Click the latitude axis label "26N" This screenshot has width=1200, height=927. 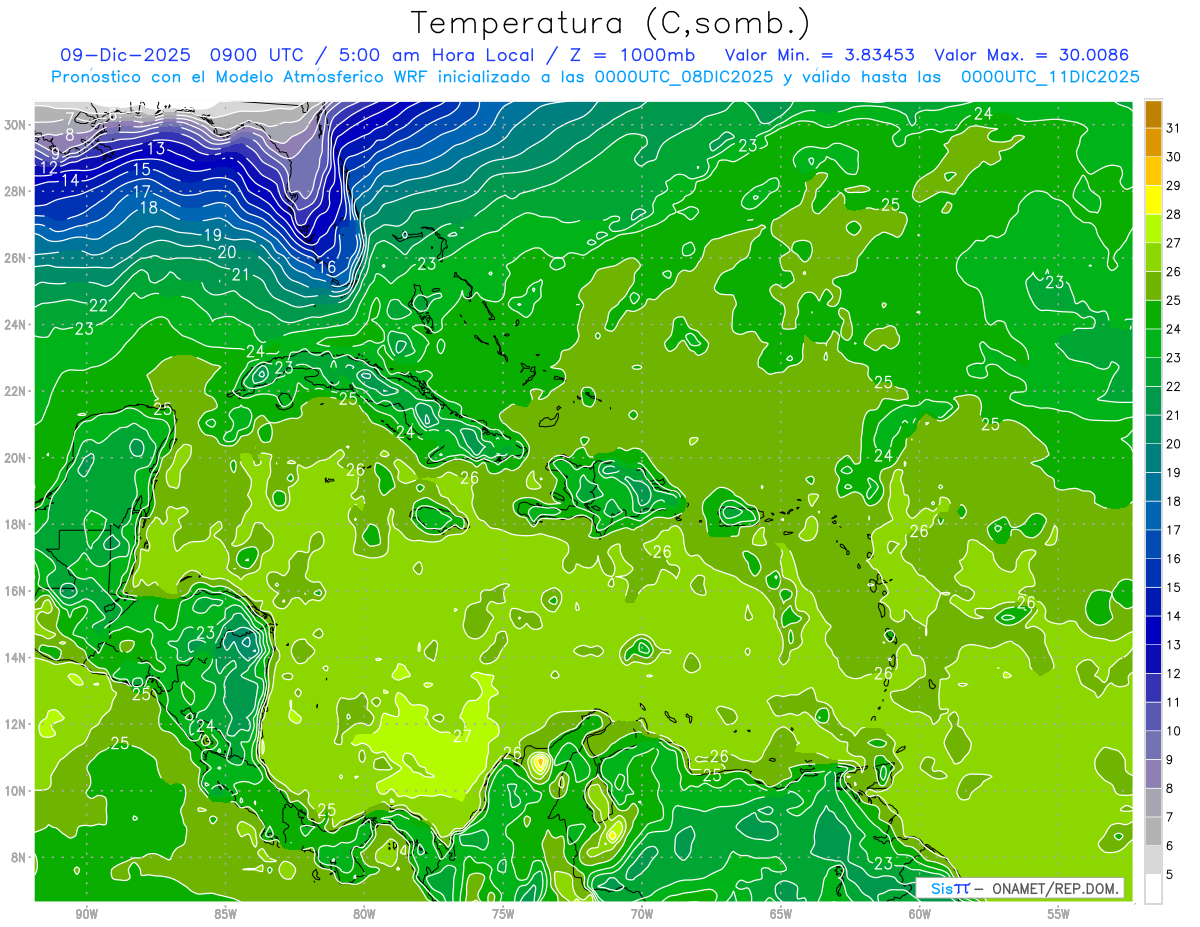pyautogui.click(x=17, y=258)
